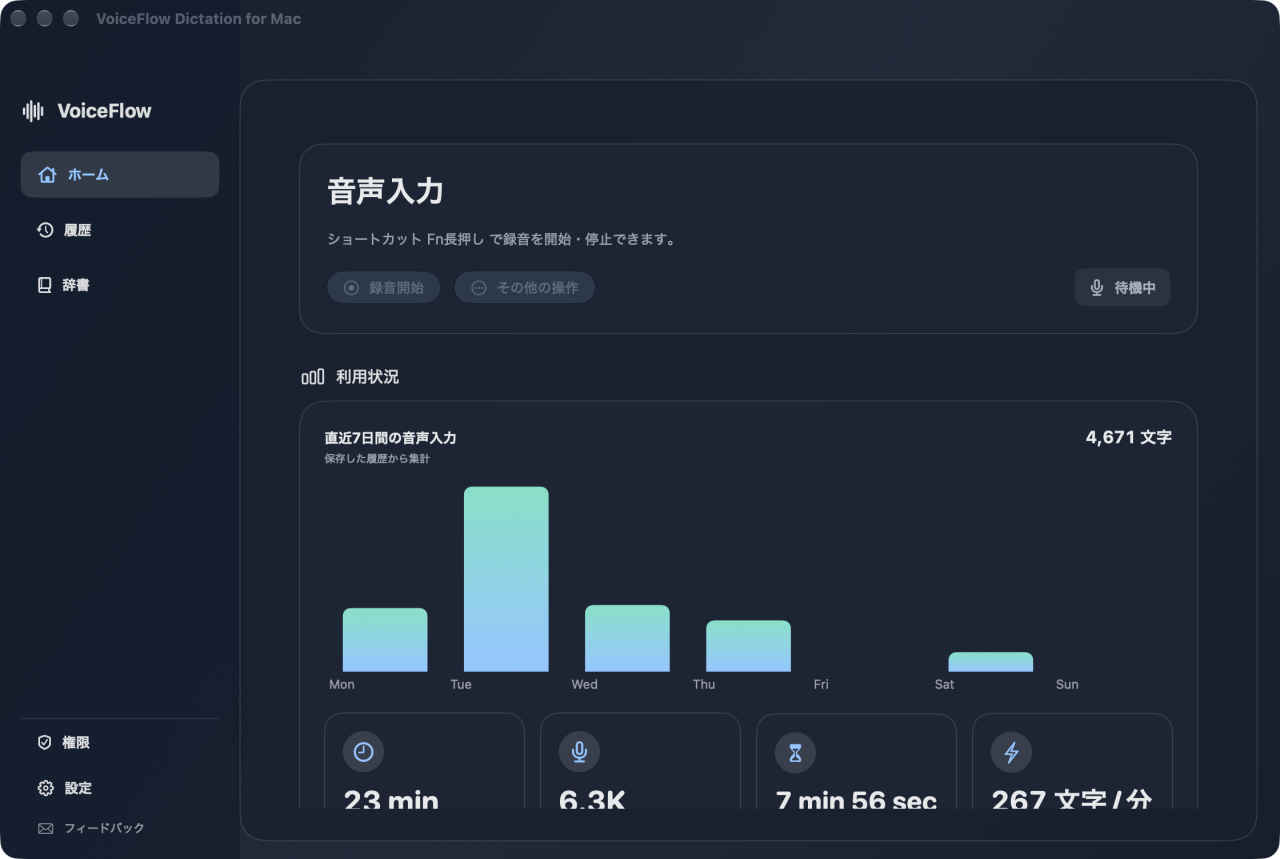
Task: Click the microphone icon above 6.3K
Action: (579, 752)
